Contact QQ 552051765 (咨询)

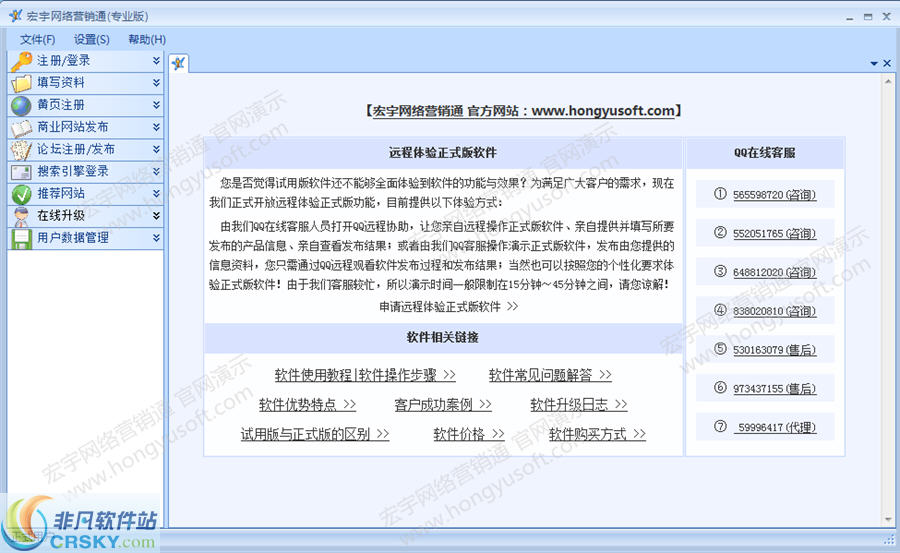[x=774, y=234]
